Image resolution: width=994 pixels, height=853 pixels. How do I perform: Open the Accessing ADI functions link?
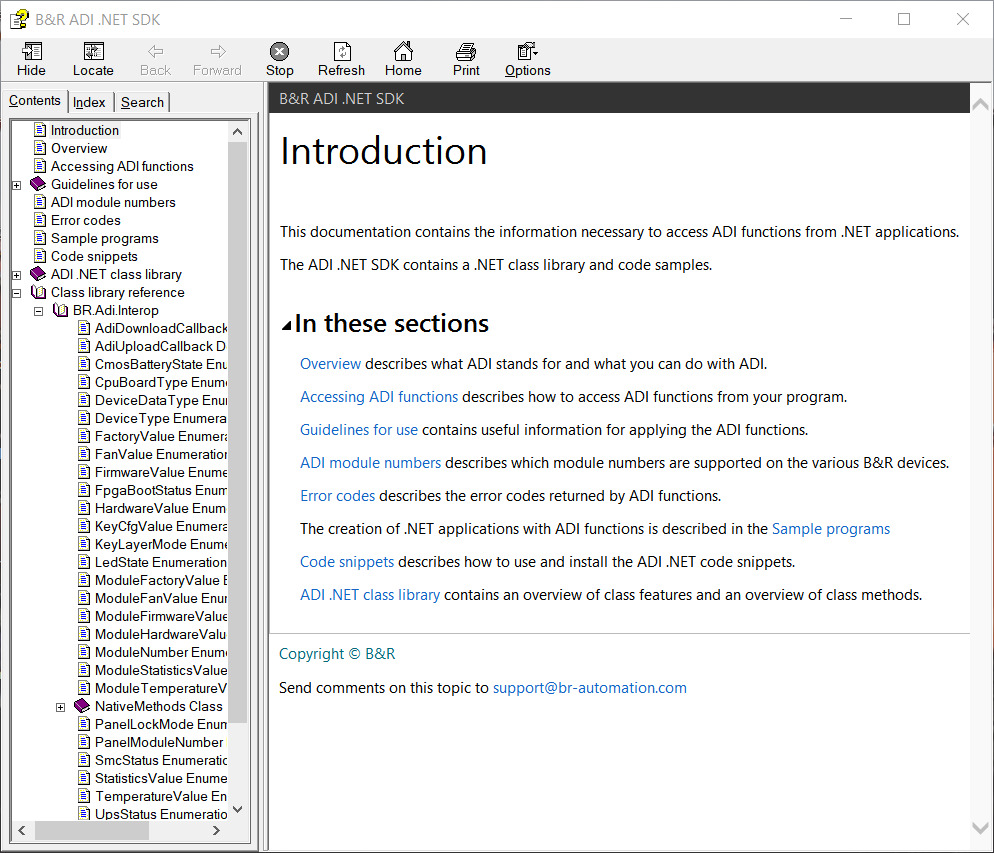point(379,397)
